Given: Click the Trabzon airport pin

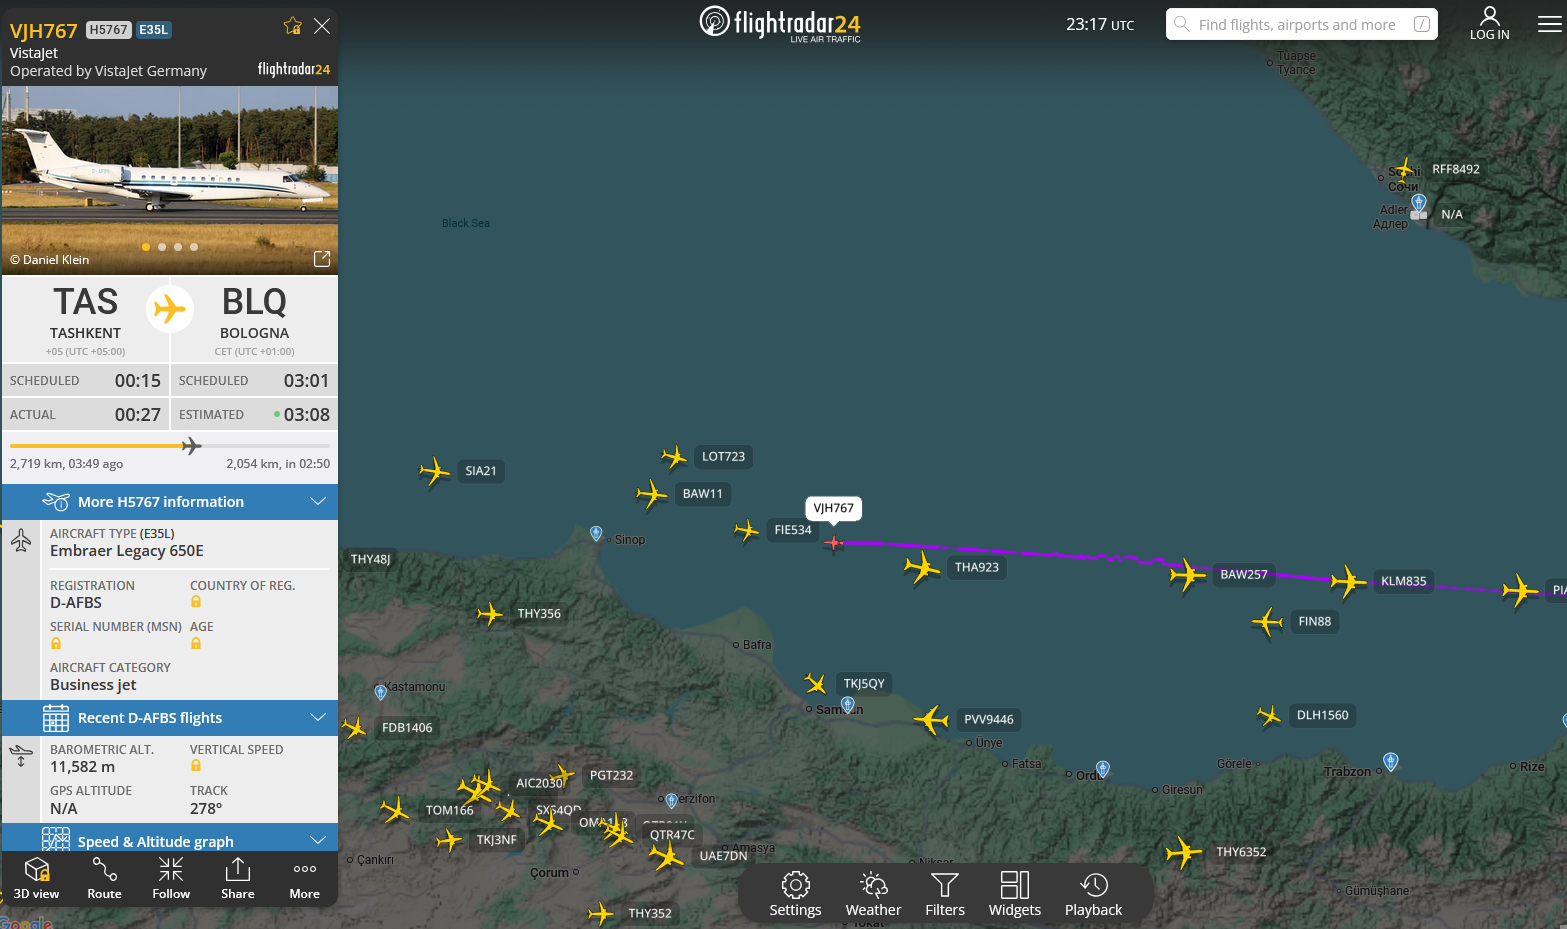Looking at the screenshot, I should coord(1390,762).
